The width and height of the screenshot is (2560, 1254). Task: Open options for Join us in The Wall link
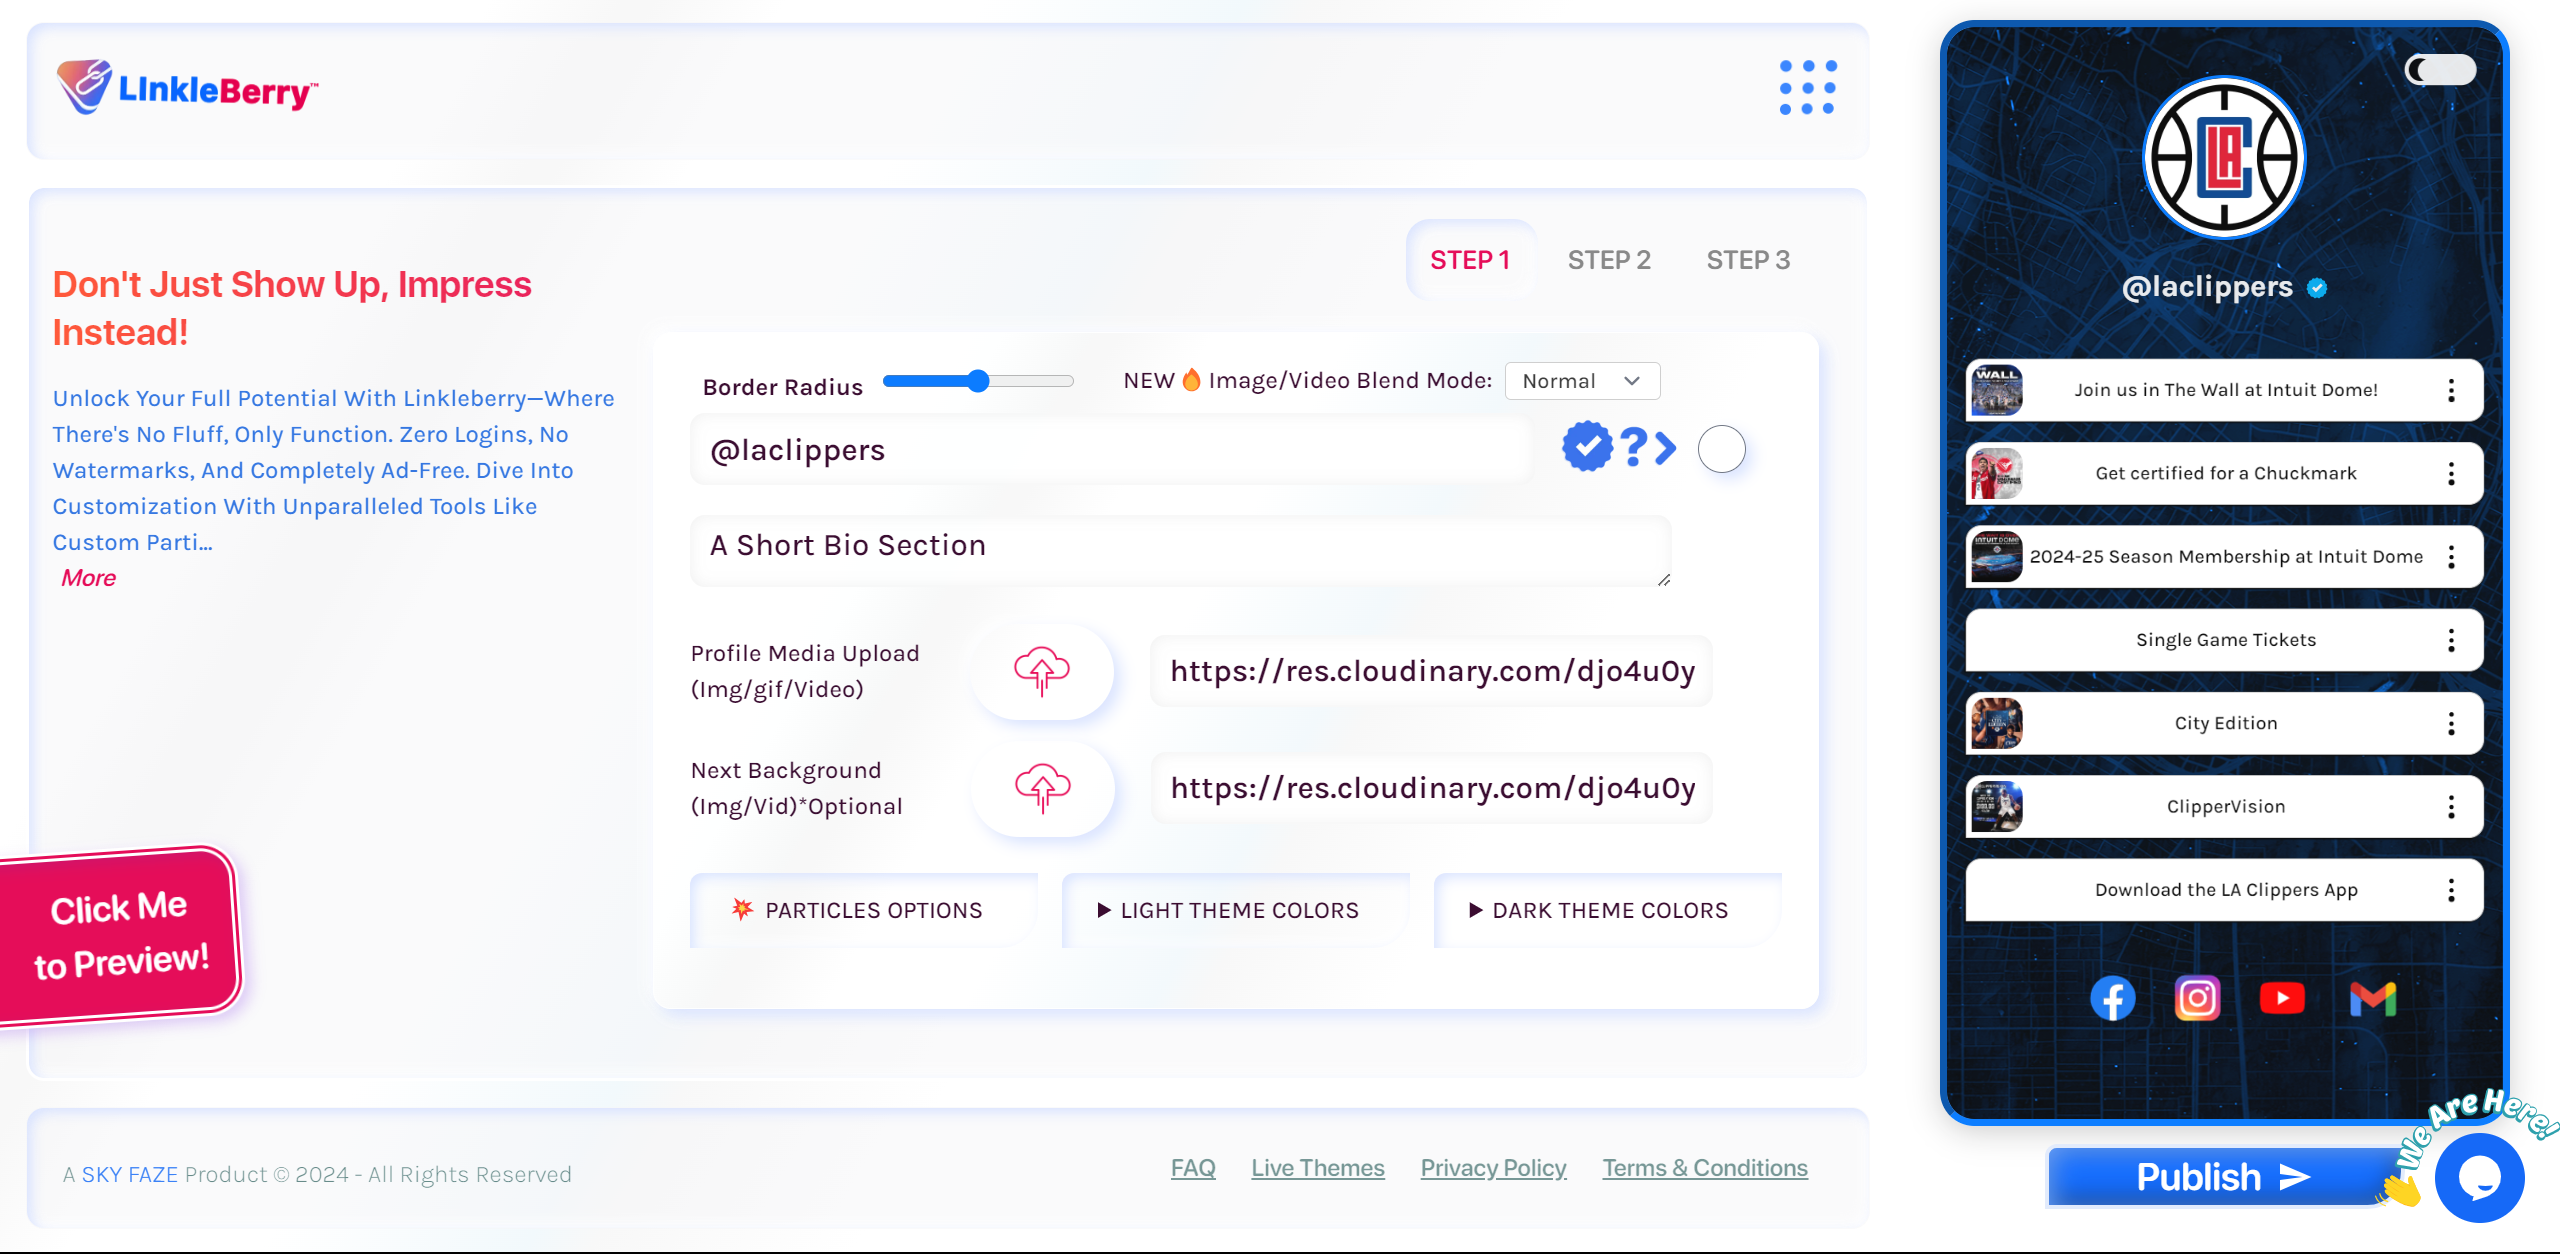coord(2451,390)
